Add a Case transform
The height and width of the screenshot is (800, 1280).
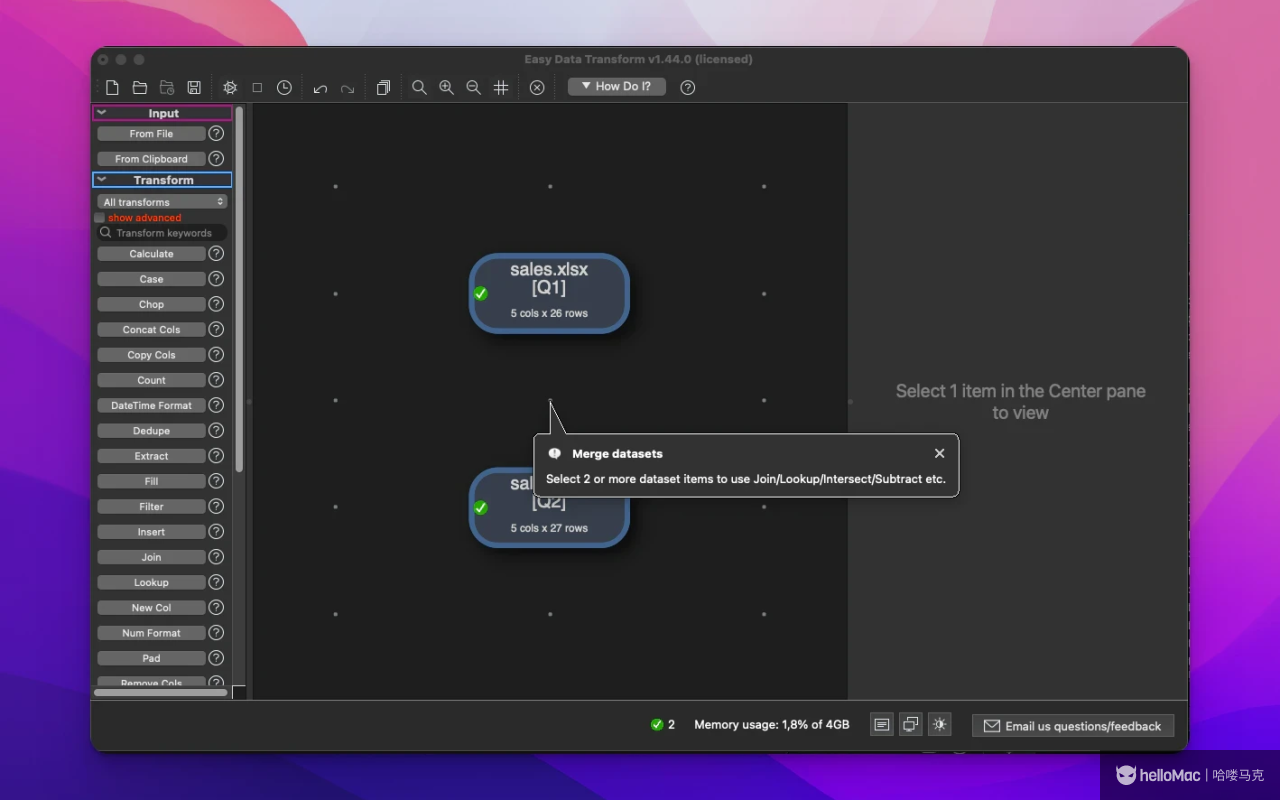pos(151,279)
